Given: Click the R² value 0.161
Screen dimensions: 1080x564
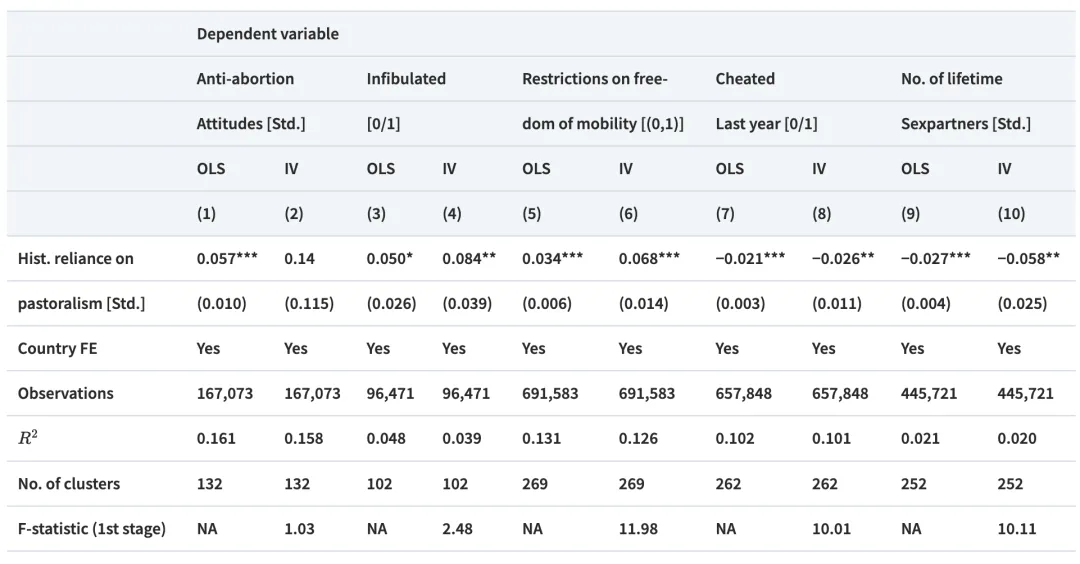Looking at the screenshot, I should 216,439.
